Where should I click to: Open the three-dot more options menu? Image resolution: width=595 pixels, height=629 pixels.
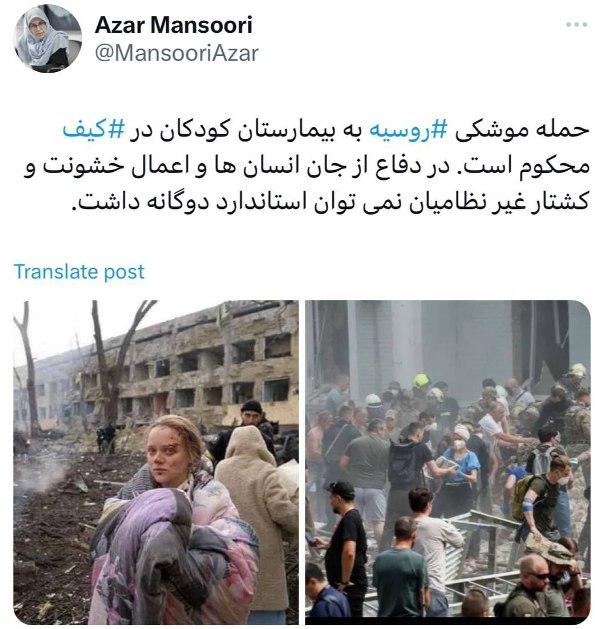pos(576,25)
